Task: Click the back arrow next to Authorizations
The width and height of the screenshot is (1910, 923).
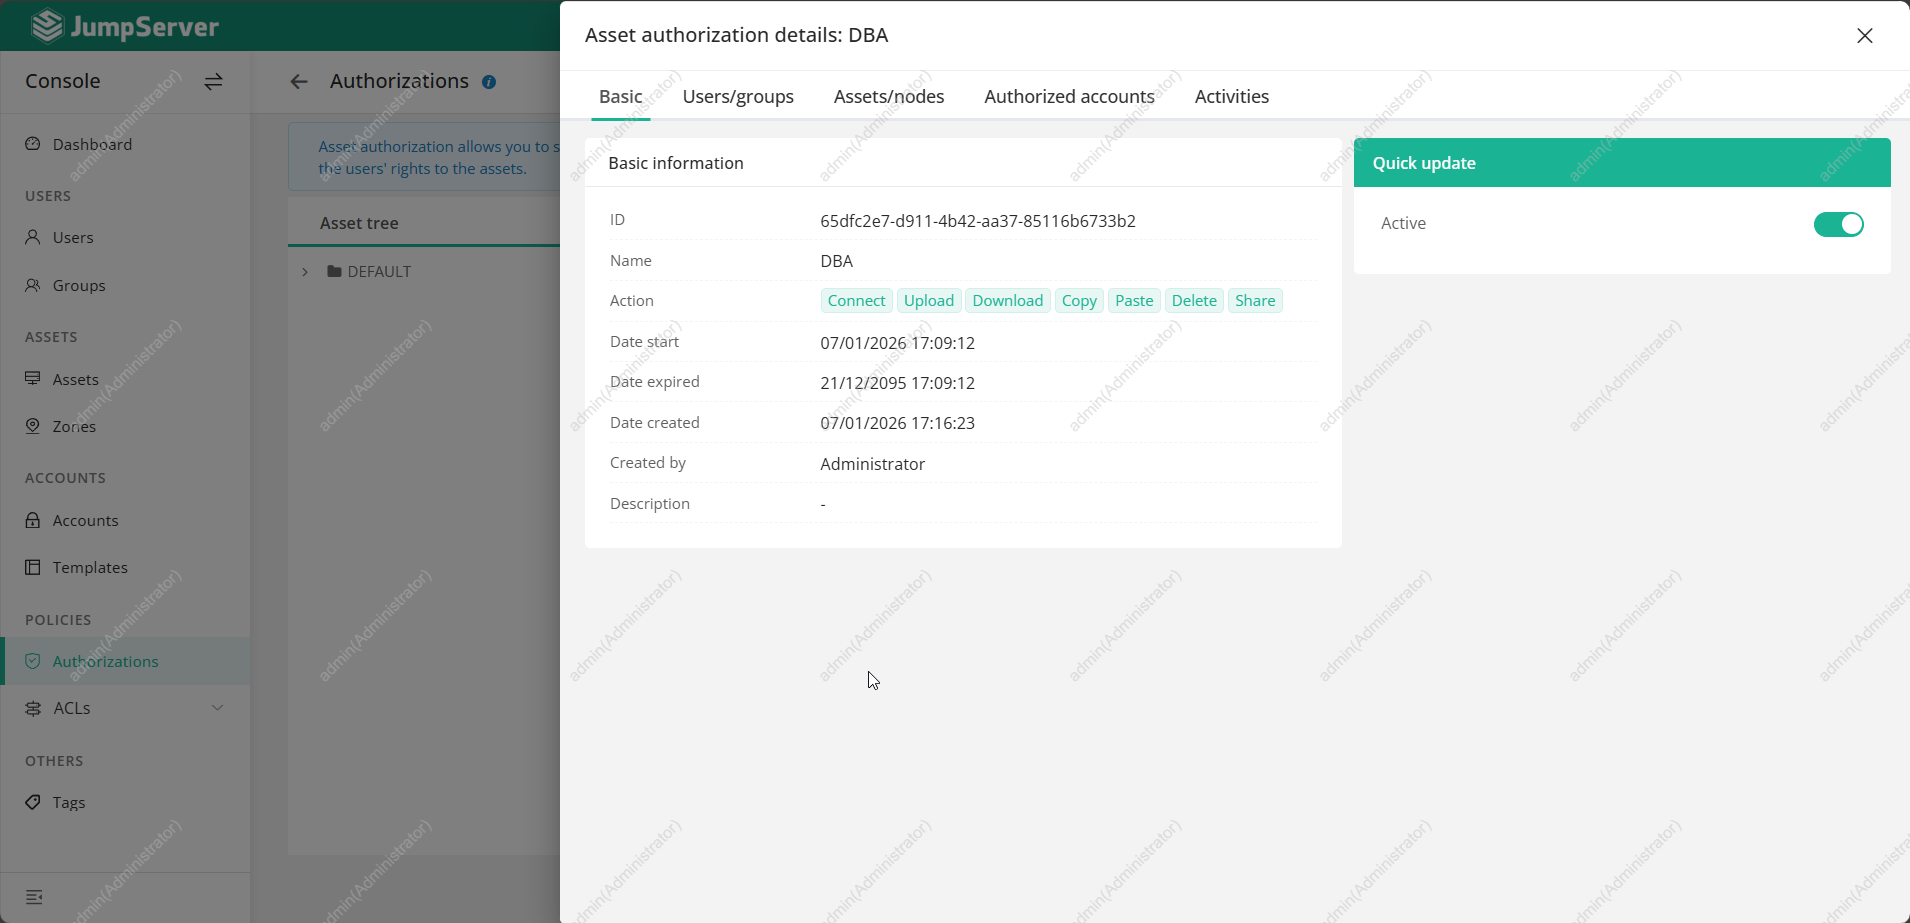Action: pos(299,82)
